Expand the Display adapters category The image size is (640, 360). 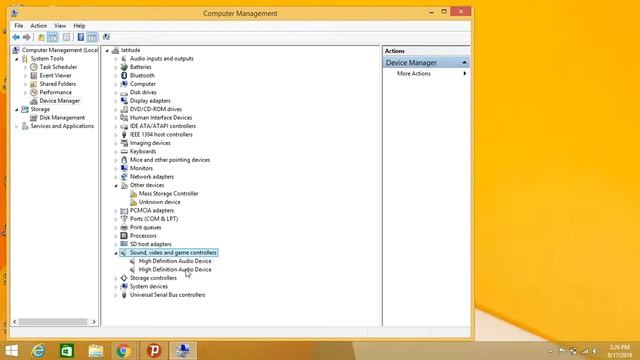point(116,101)
